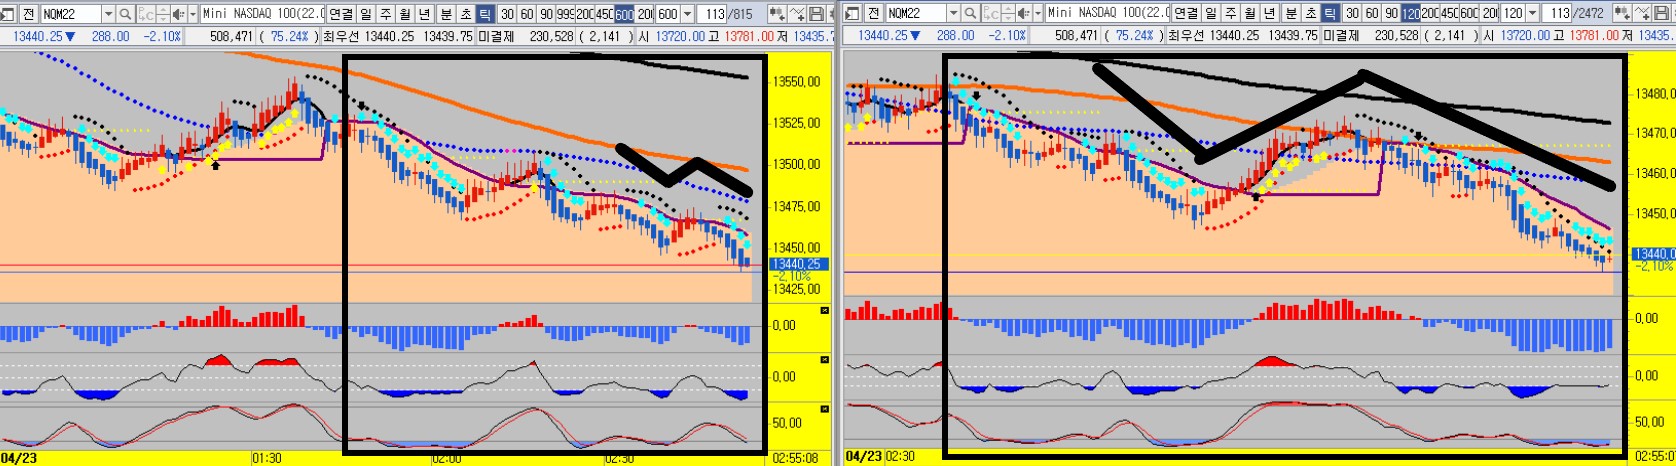Select the 60 tick interval in left chart
This screenshot has width=1676, height=466.
[526, 14]
